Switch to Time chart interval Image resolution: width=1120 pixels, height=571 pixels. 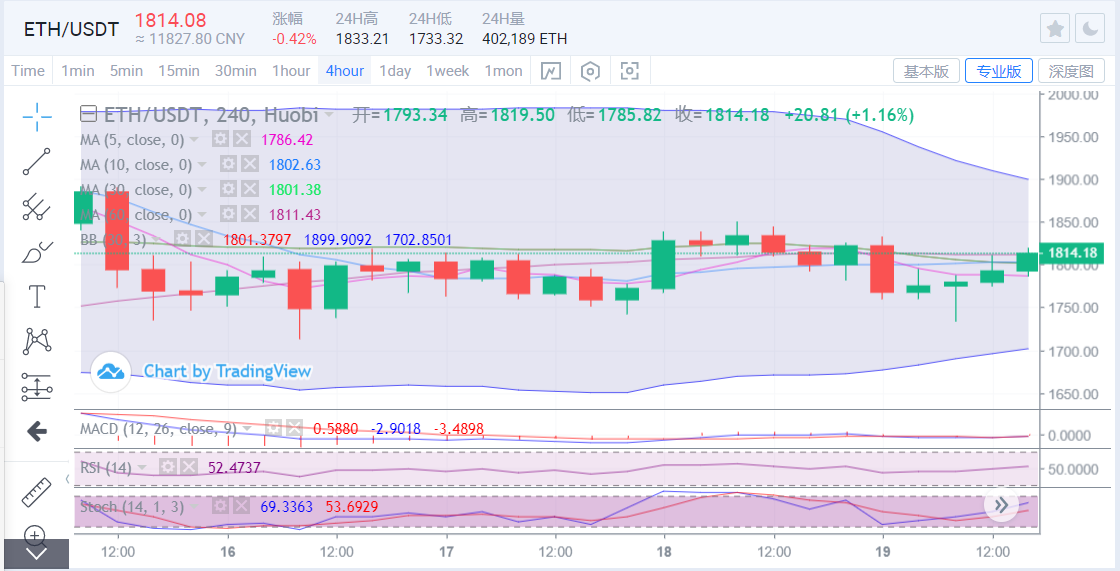tap(28, 71)
